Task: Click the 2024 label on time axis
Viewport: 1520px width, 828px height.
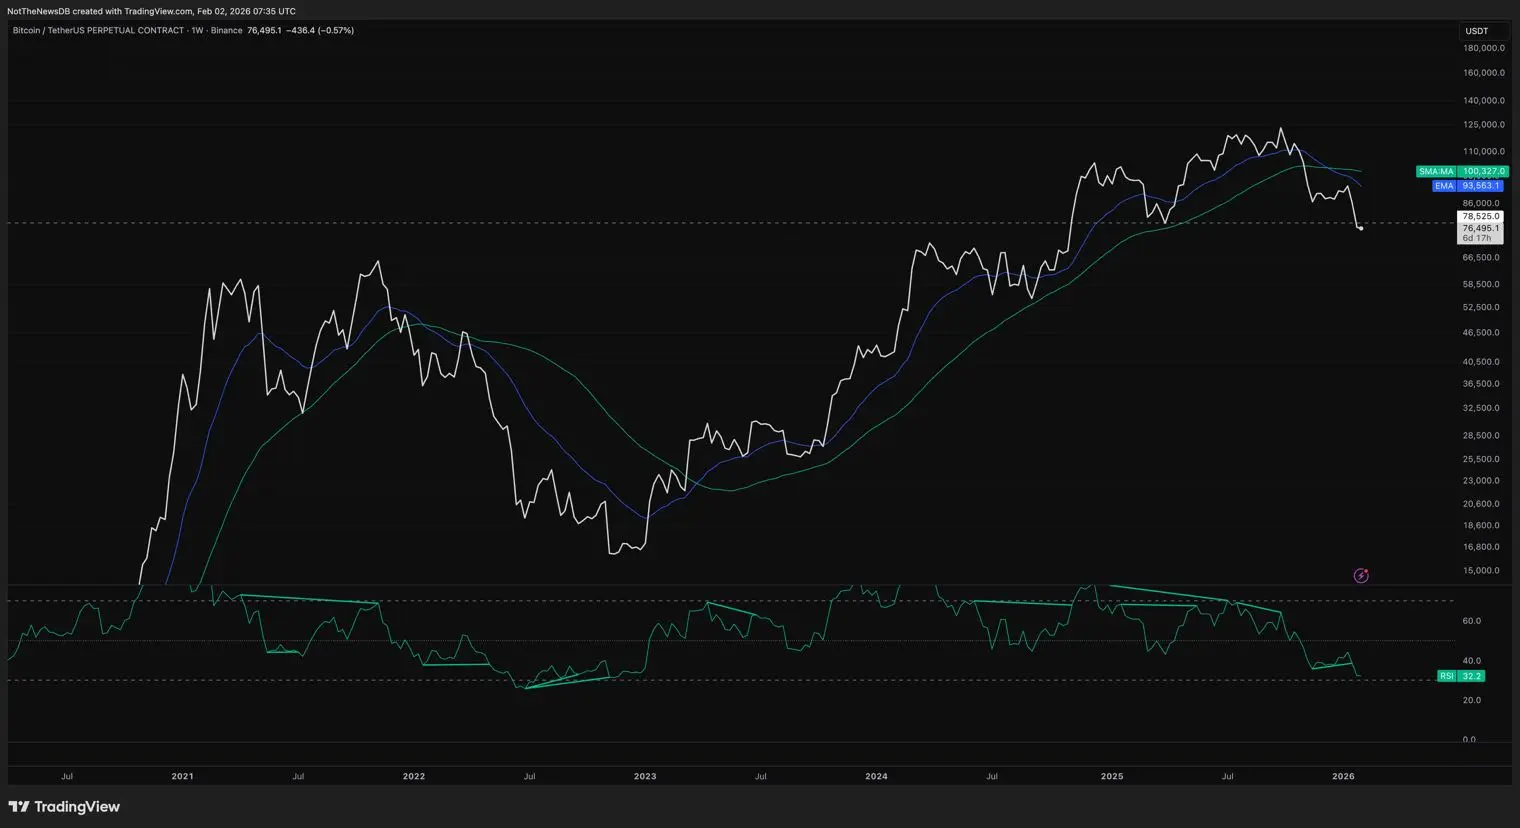Action: pyautogui.click(x=876, y=776)
